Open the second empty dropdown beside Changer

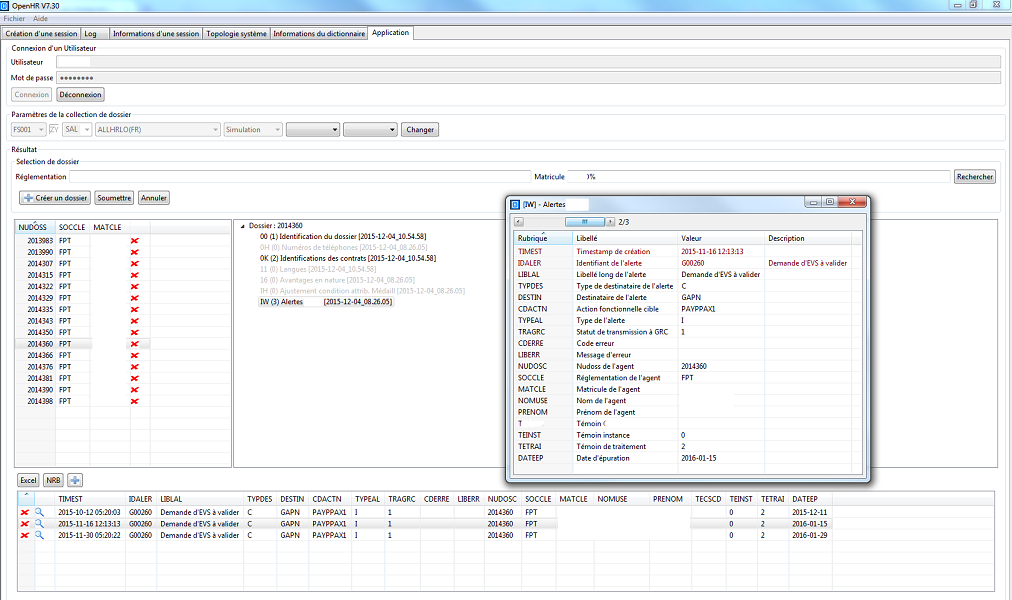point(369,130)
